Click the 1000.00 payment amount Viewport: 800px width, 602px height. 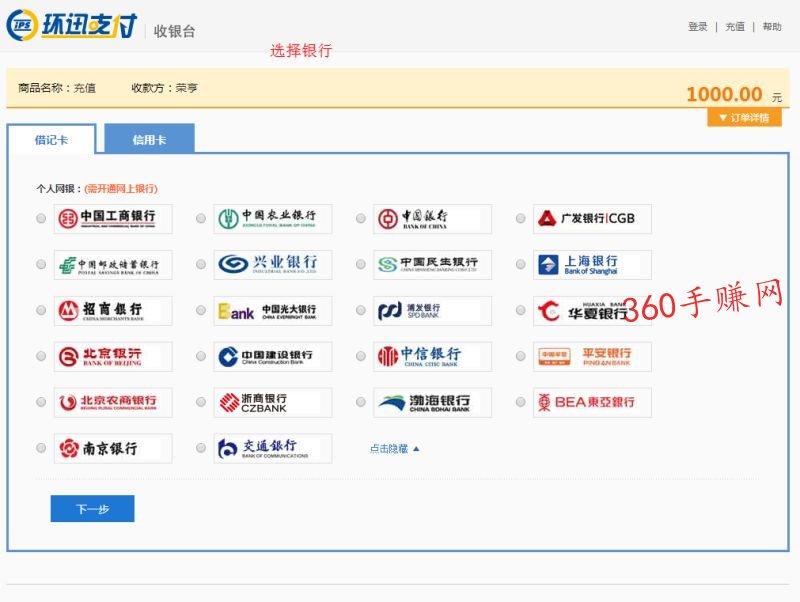[724, 94]
